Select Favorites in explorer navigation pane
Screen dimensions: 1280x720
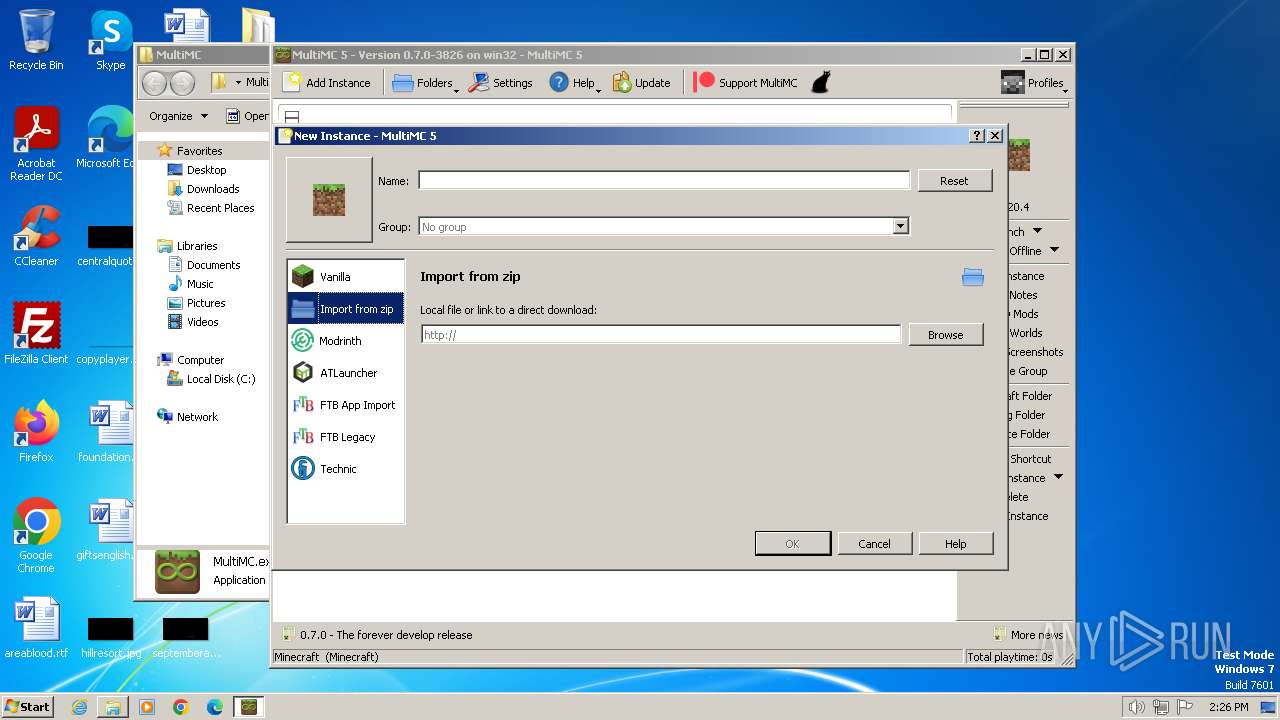[x=200, y=151]
